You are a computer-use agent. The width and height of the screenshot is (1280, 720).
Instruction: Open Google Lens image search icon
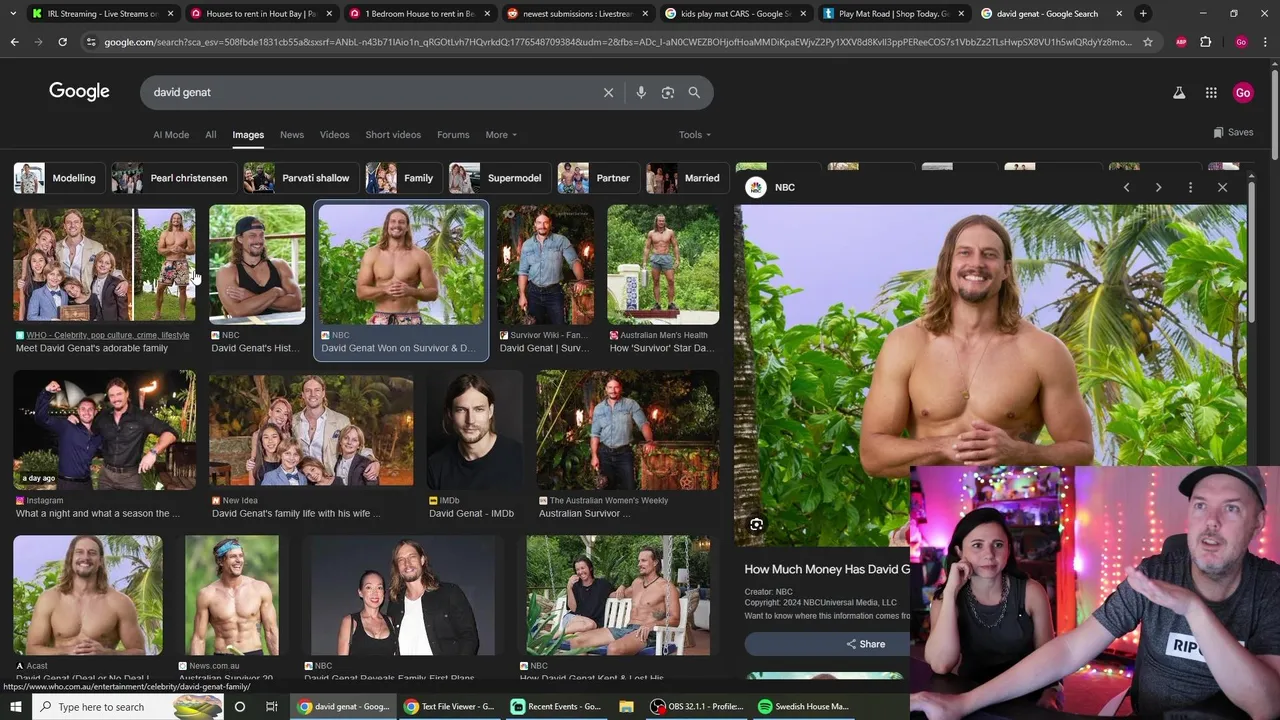click(x=668, y=92)
